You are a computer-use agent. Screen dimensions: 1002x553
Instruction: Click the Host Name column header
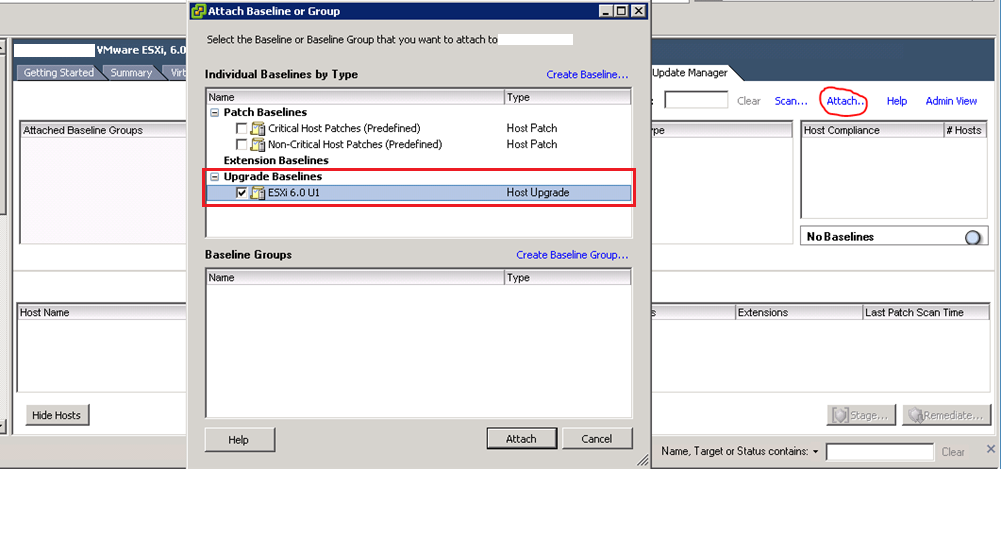click(x=102, y=313)
